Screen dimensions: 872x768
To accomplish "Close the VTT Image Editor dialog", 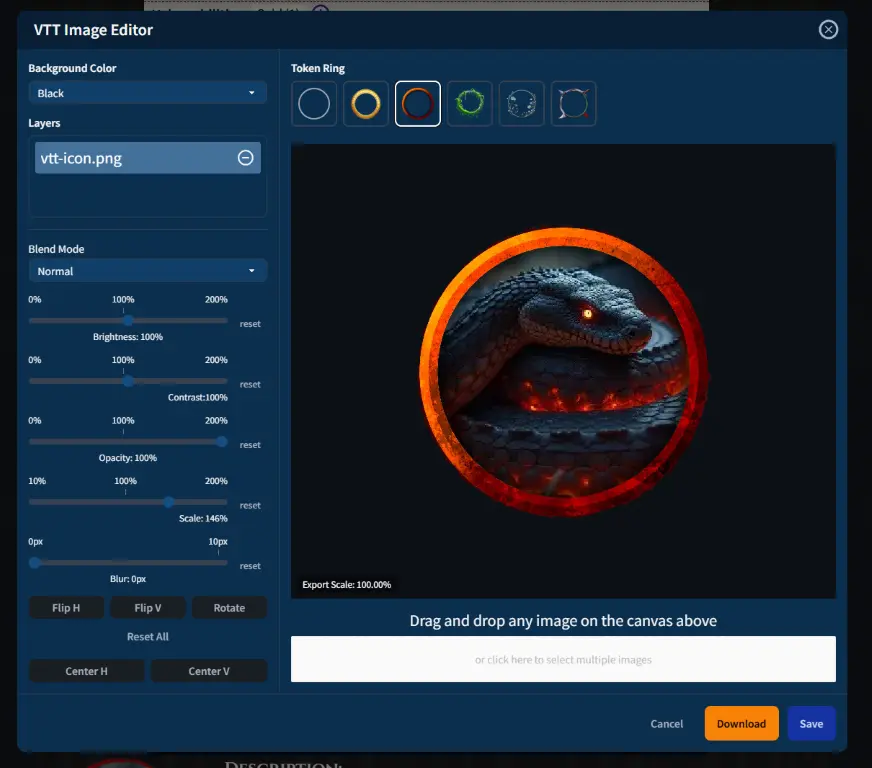I will point(828,30).
